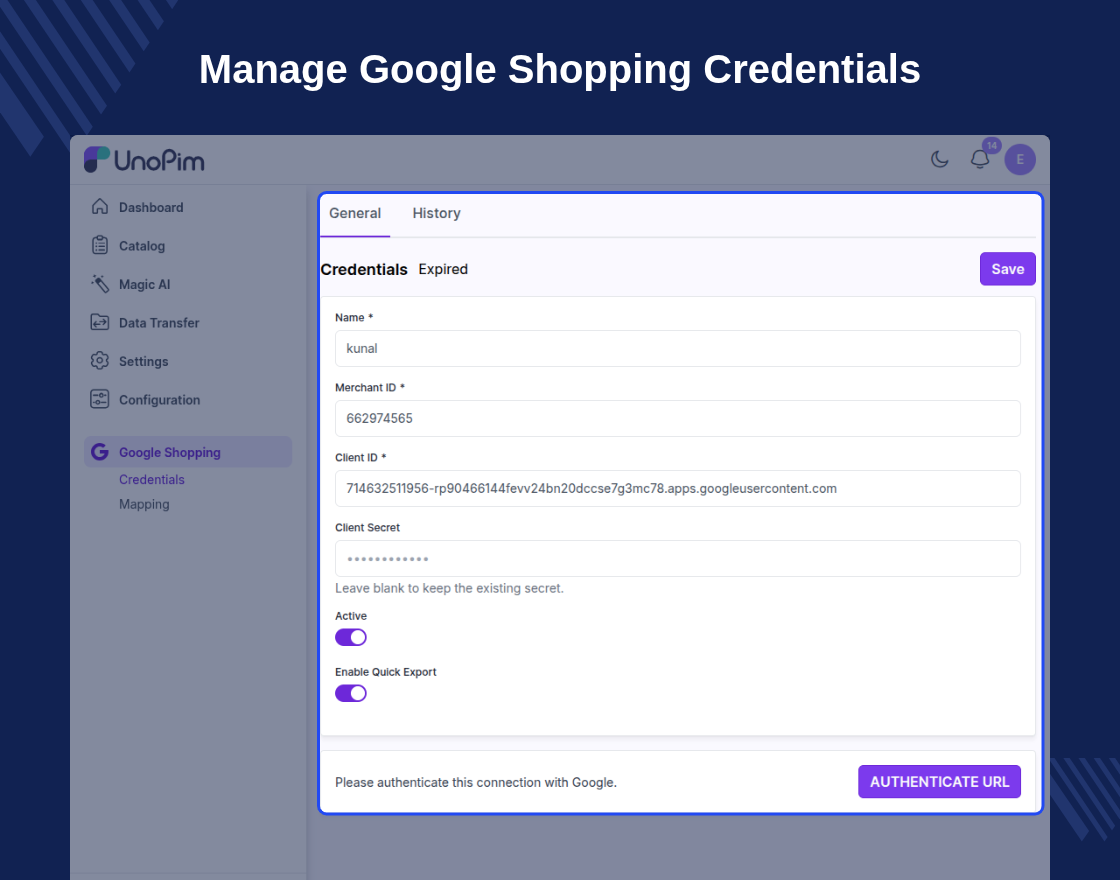Focus the Client Secret input field
The height and width of the screenshot is (880, 1120).
click(678, 559)
